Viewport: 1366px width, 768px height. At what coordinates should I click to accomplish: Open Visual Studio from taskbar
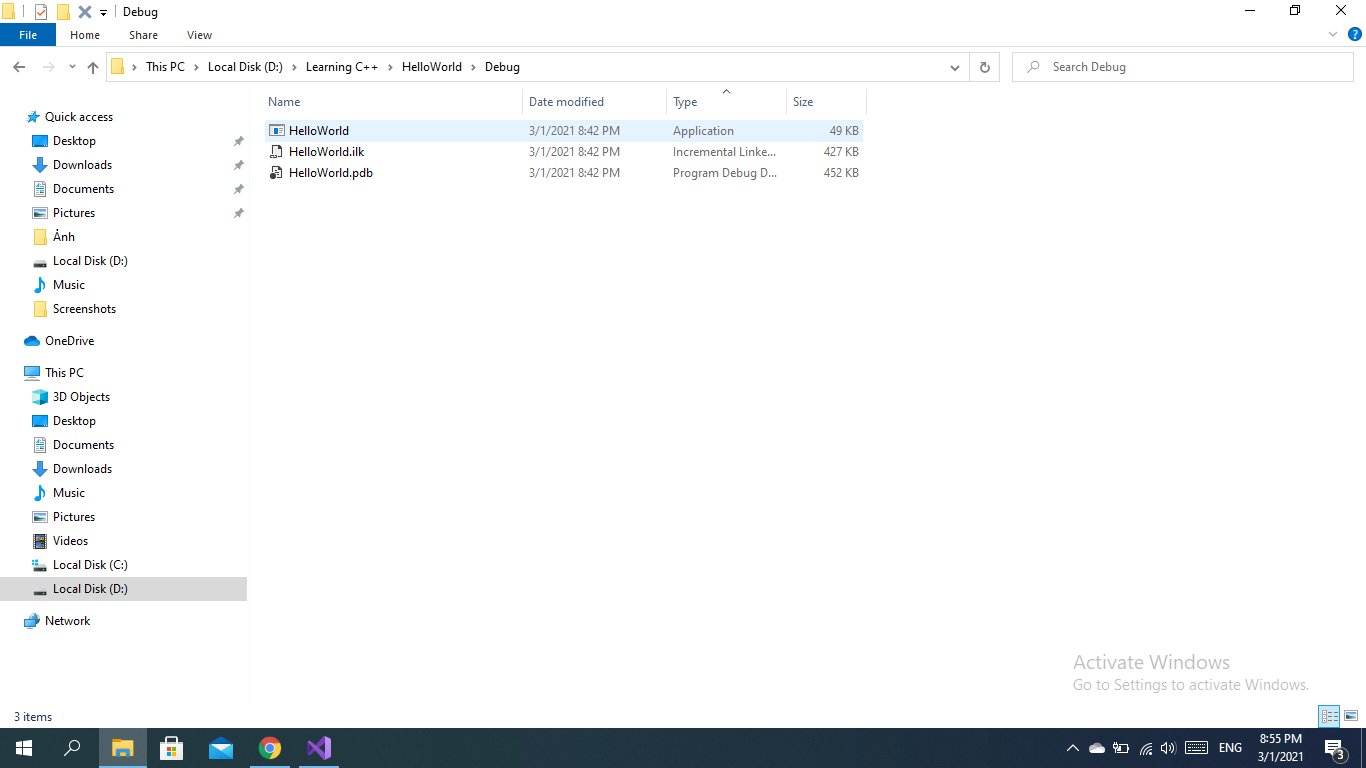[319, 748]
